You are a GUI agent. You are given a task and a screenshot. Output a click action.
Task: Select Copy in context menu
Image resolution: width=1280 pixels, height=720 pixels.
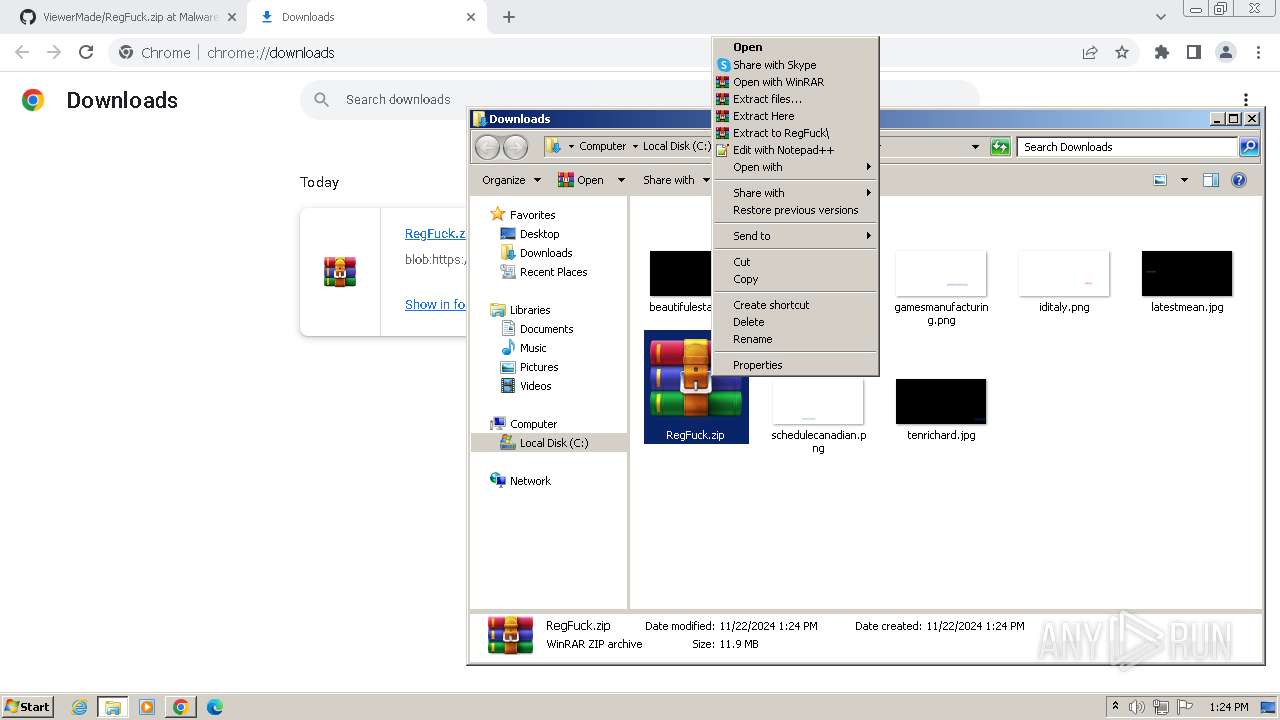pos(796,279)
